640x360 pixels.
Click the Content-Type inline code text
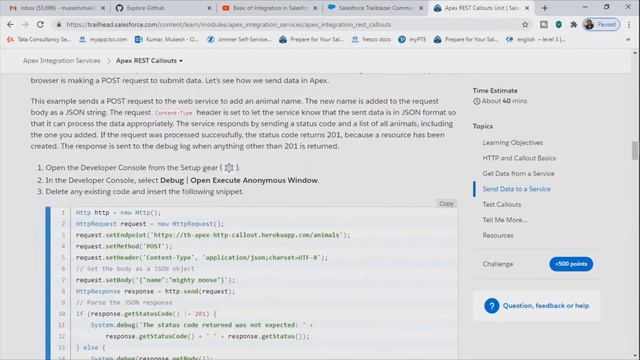point(173,113)
